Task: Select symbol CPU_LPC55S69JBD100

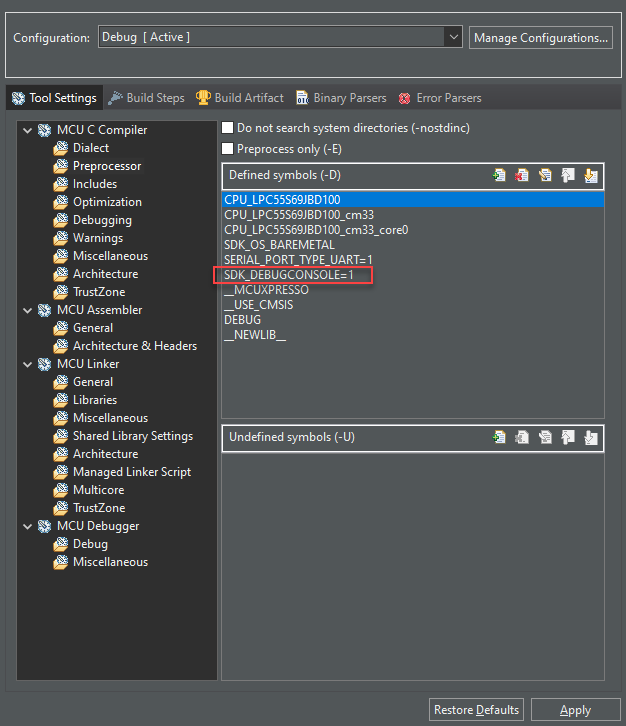Action: 413,200
